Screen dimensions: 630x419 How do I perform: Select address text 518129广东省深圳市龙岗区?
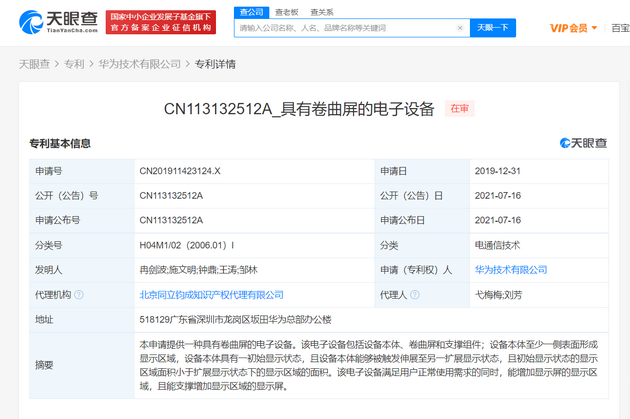235,320
